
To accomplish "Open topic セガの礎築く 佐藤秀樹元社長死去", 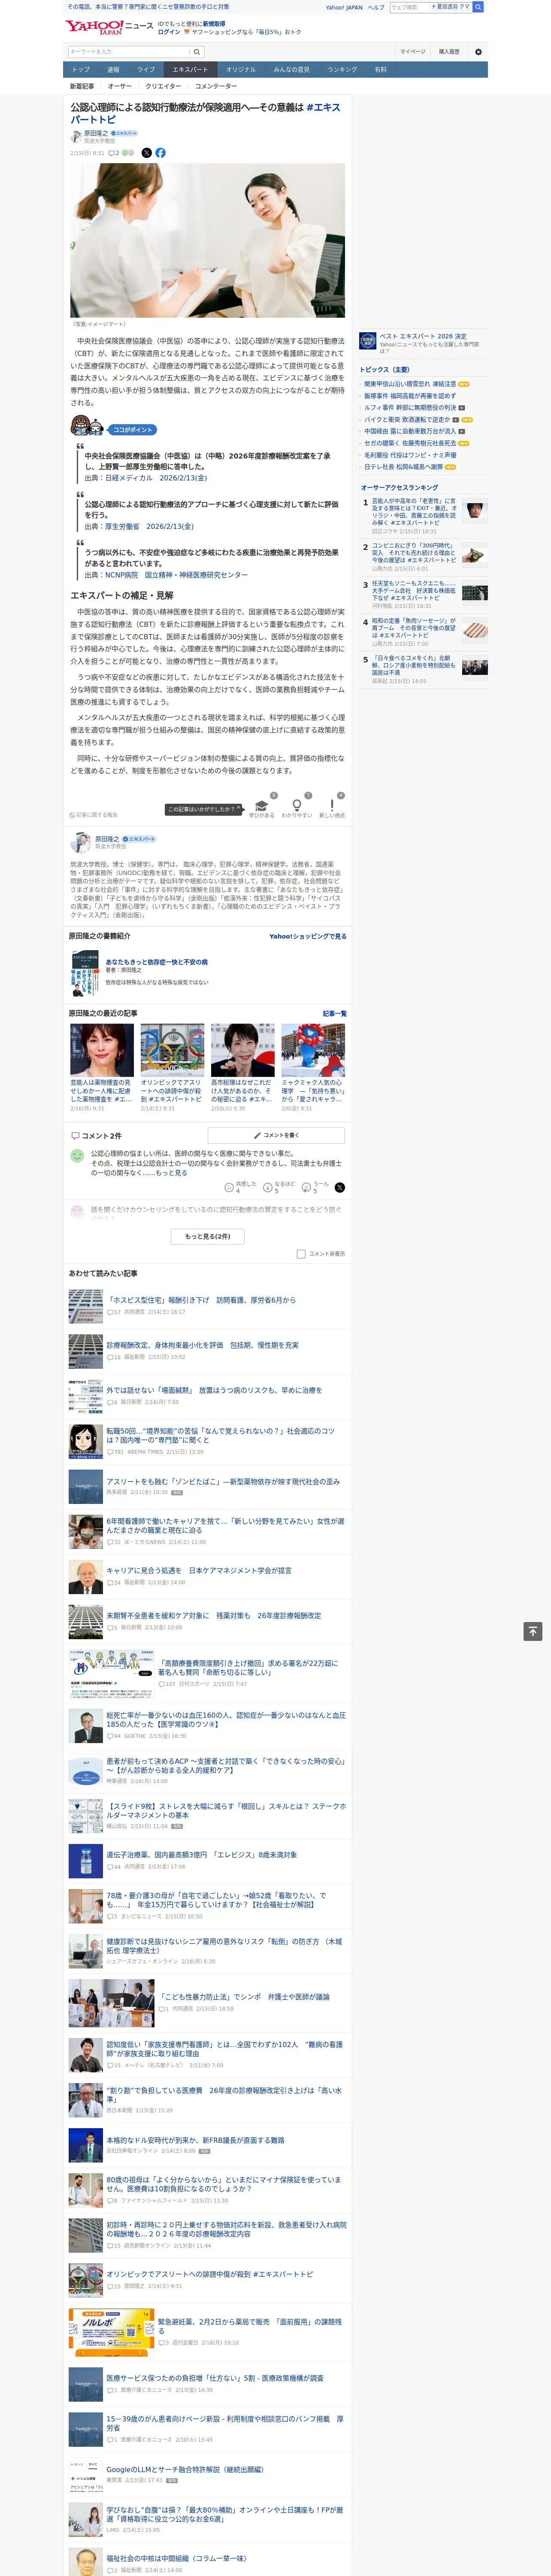I will point(410,443).
